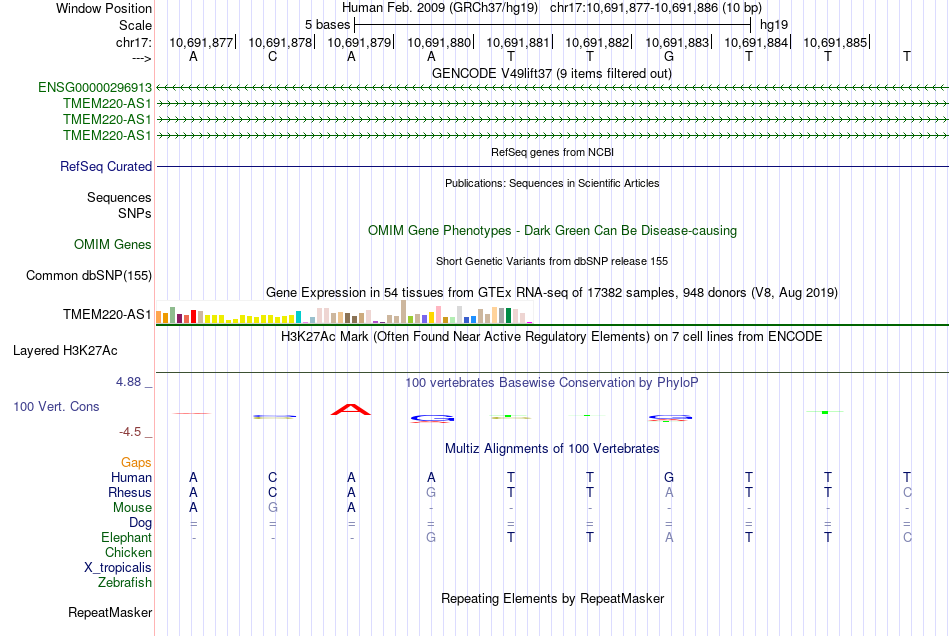The width and height of the screenshot is (950, 636).
Task: Click the G base in the Human row
Action: (x=669, y=477)
